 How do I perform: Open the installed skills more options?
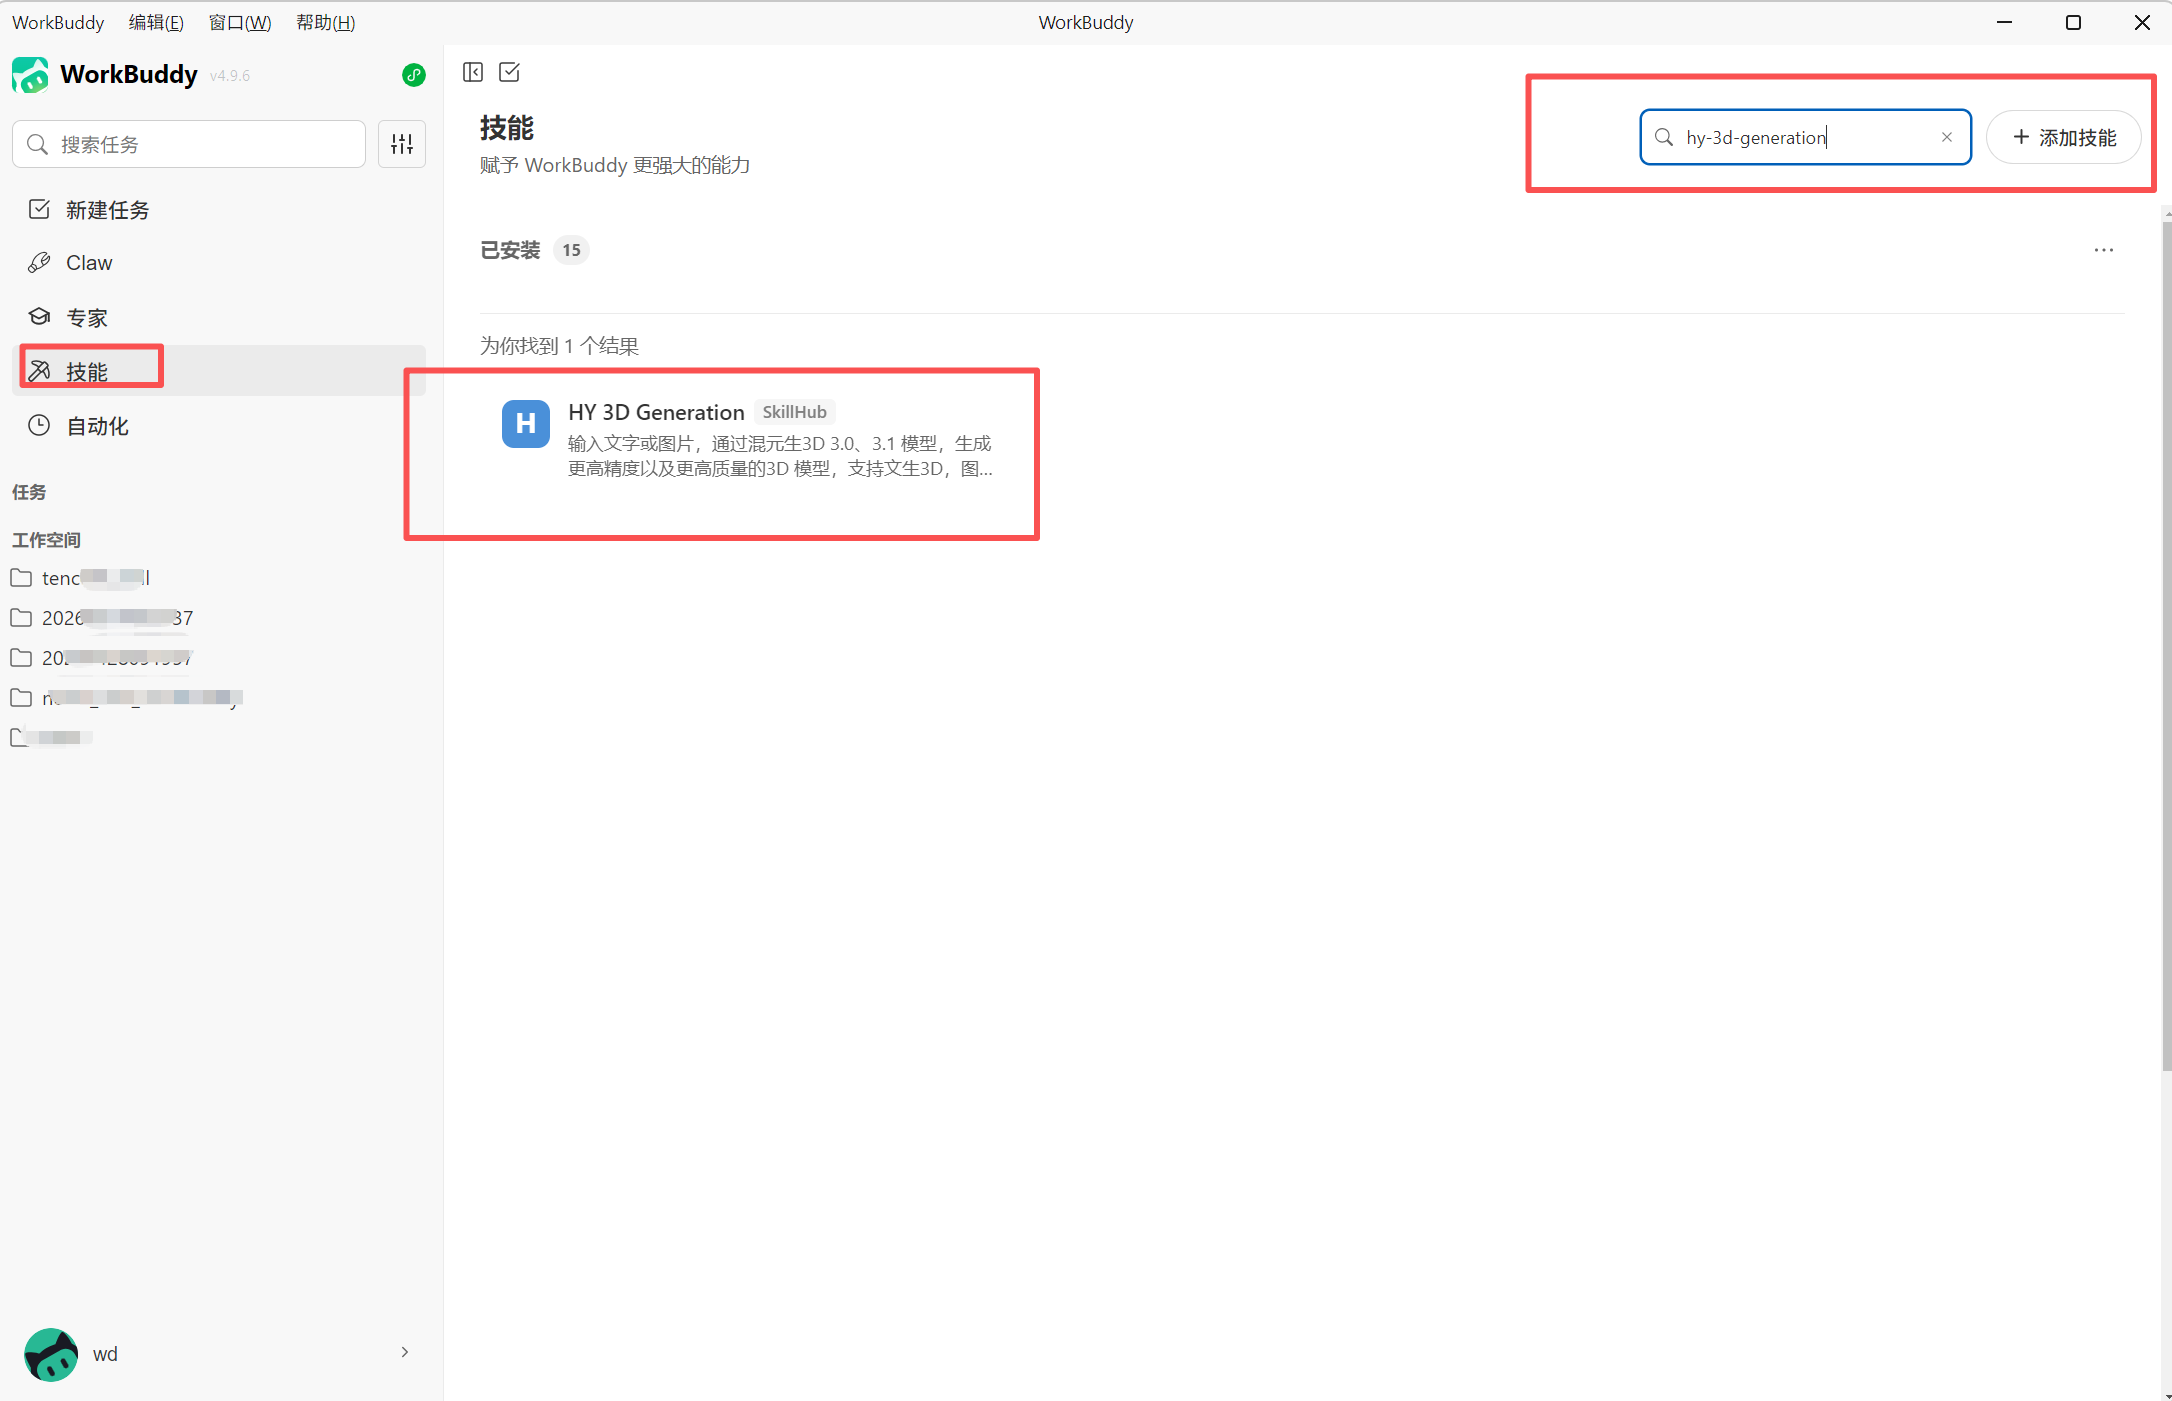2104,250
